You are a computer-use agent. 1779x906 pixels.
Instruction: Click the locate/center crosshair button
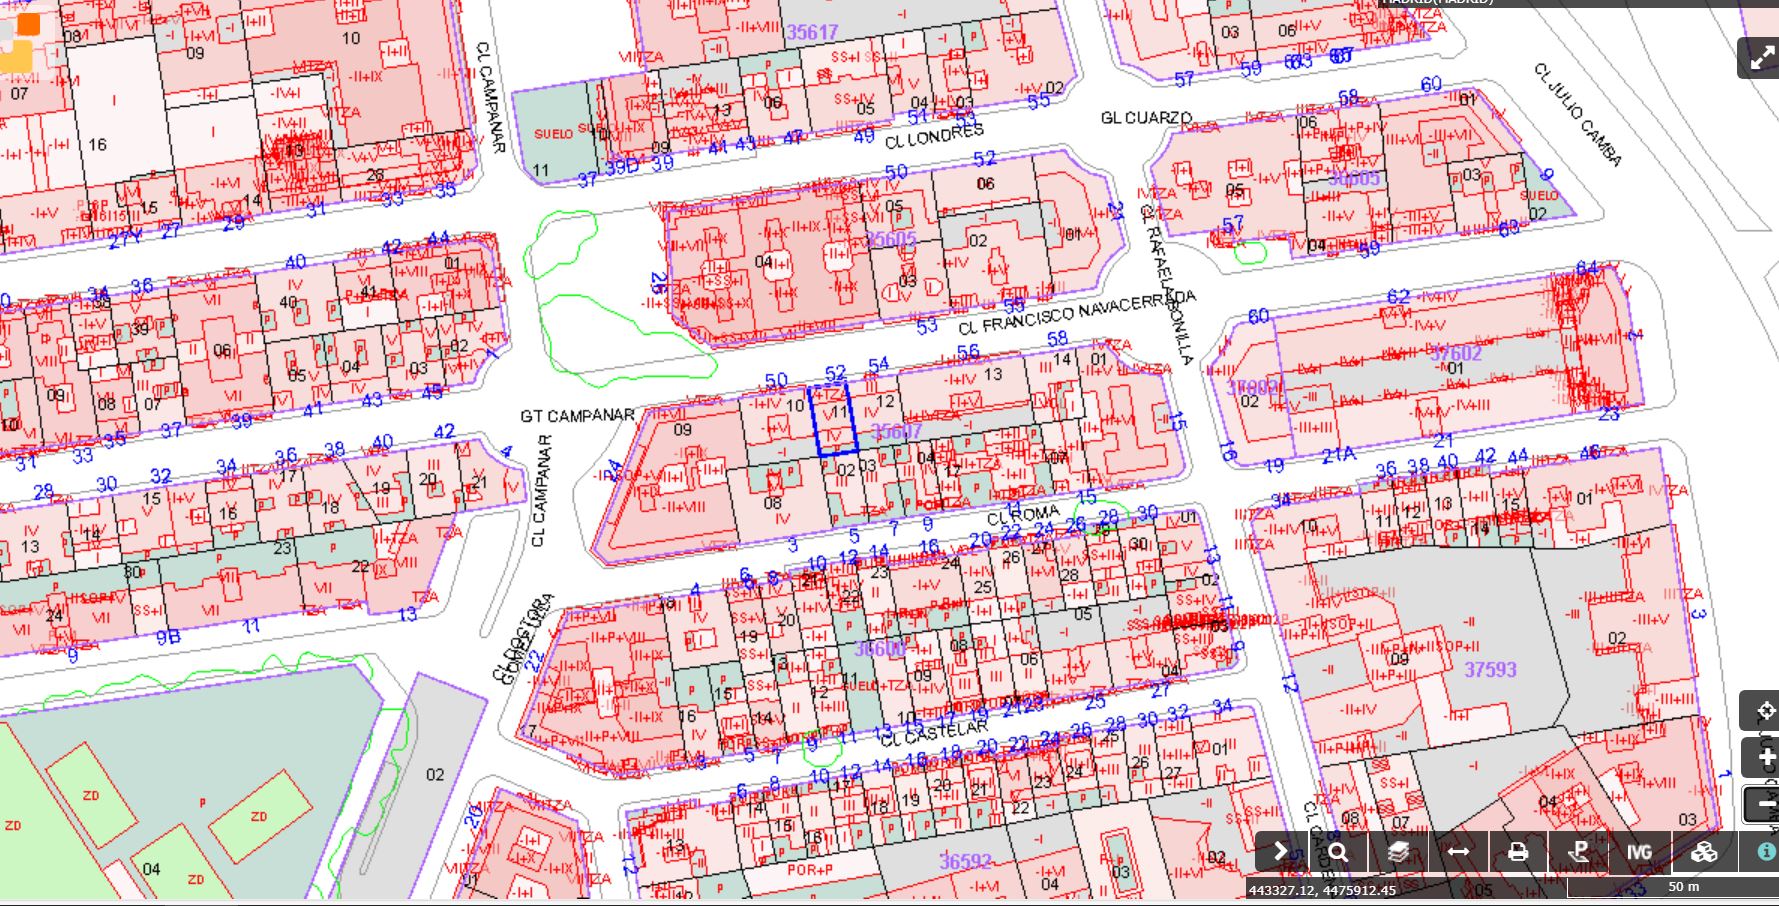[x=1762, y=711]
